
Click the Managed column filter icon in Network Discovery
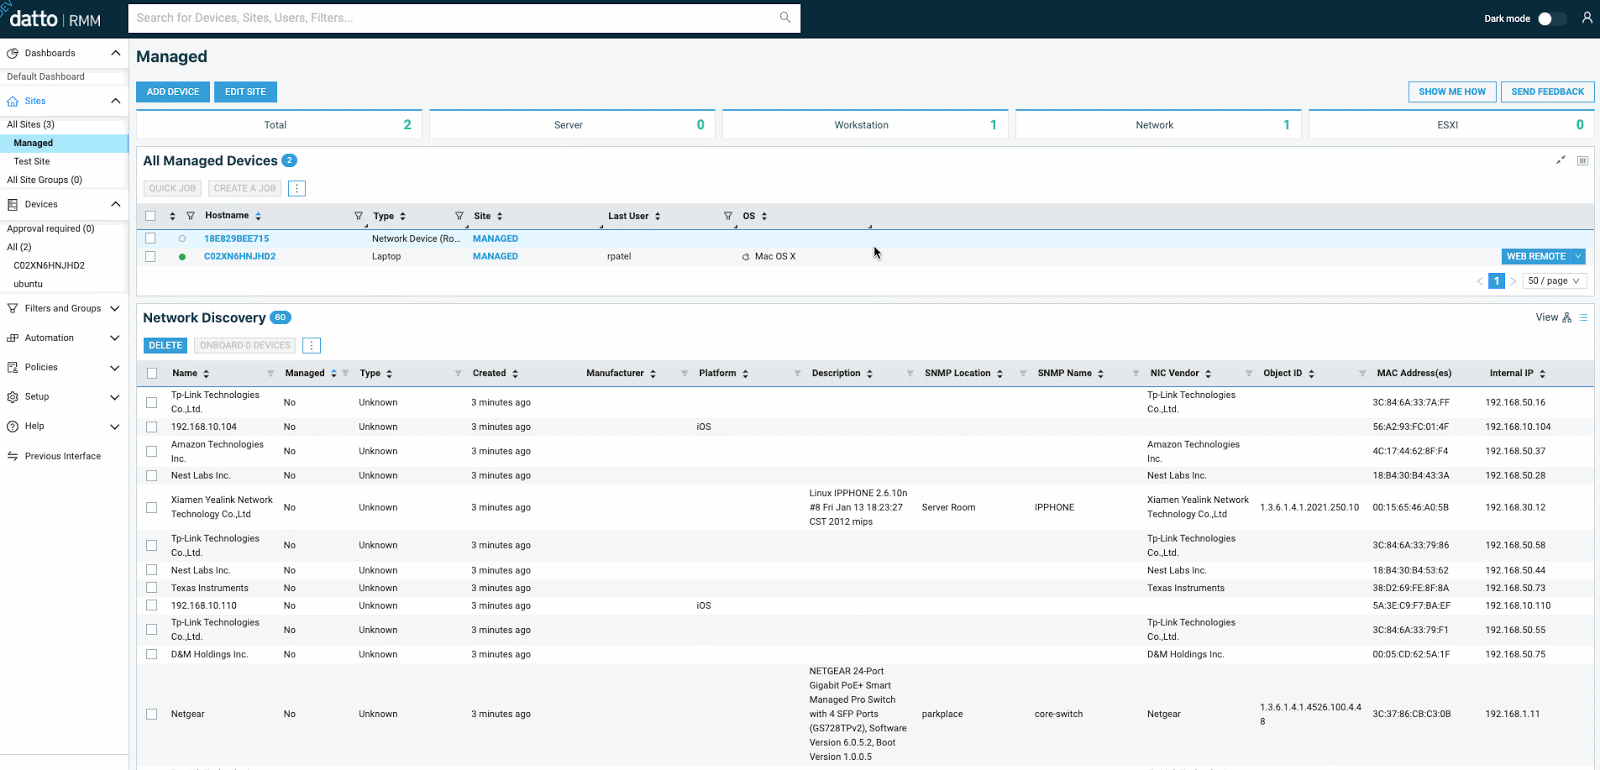[x=346, y=373]
